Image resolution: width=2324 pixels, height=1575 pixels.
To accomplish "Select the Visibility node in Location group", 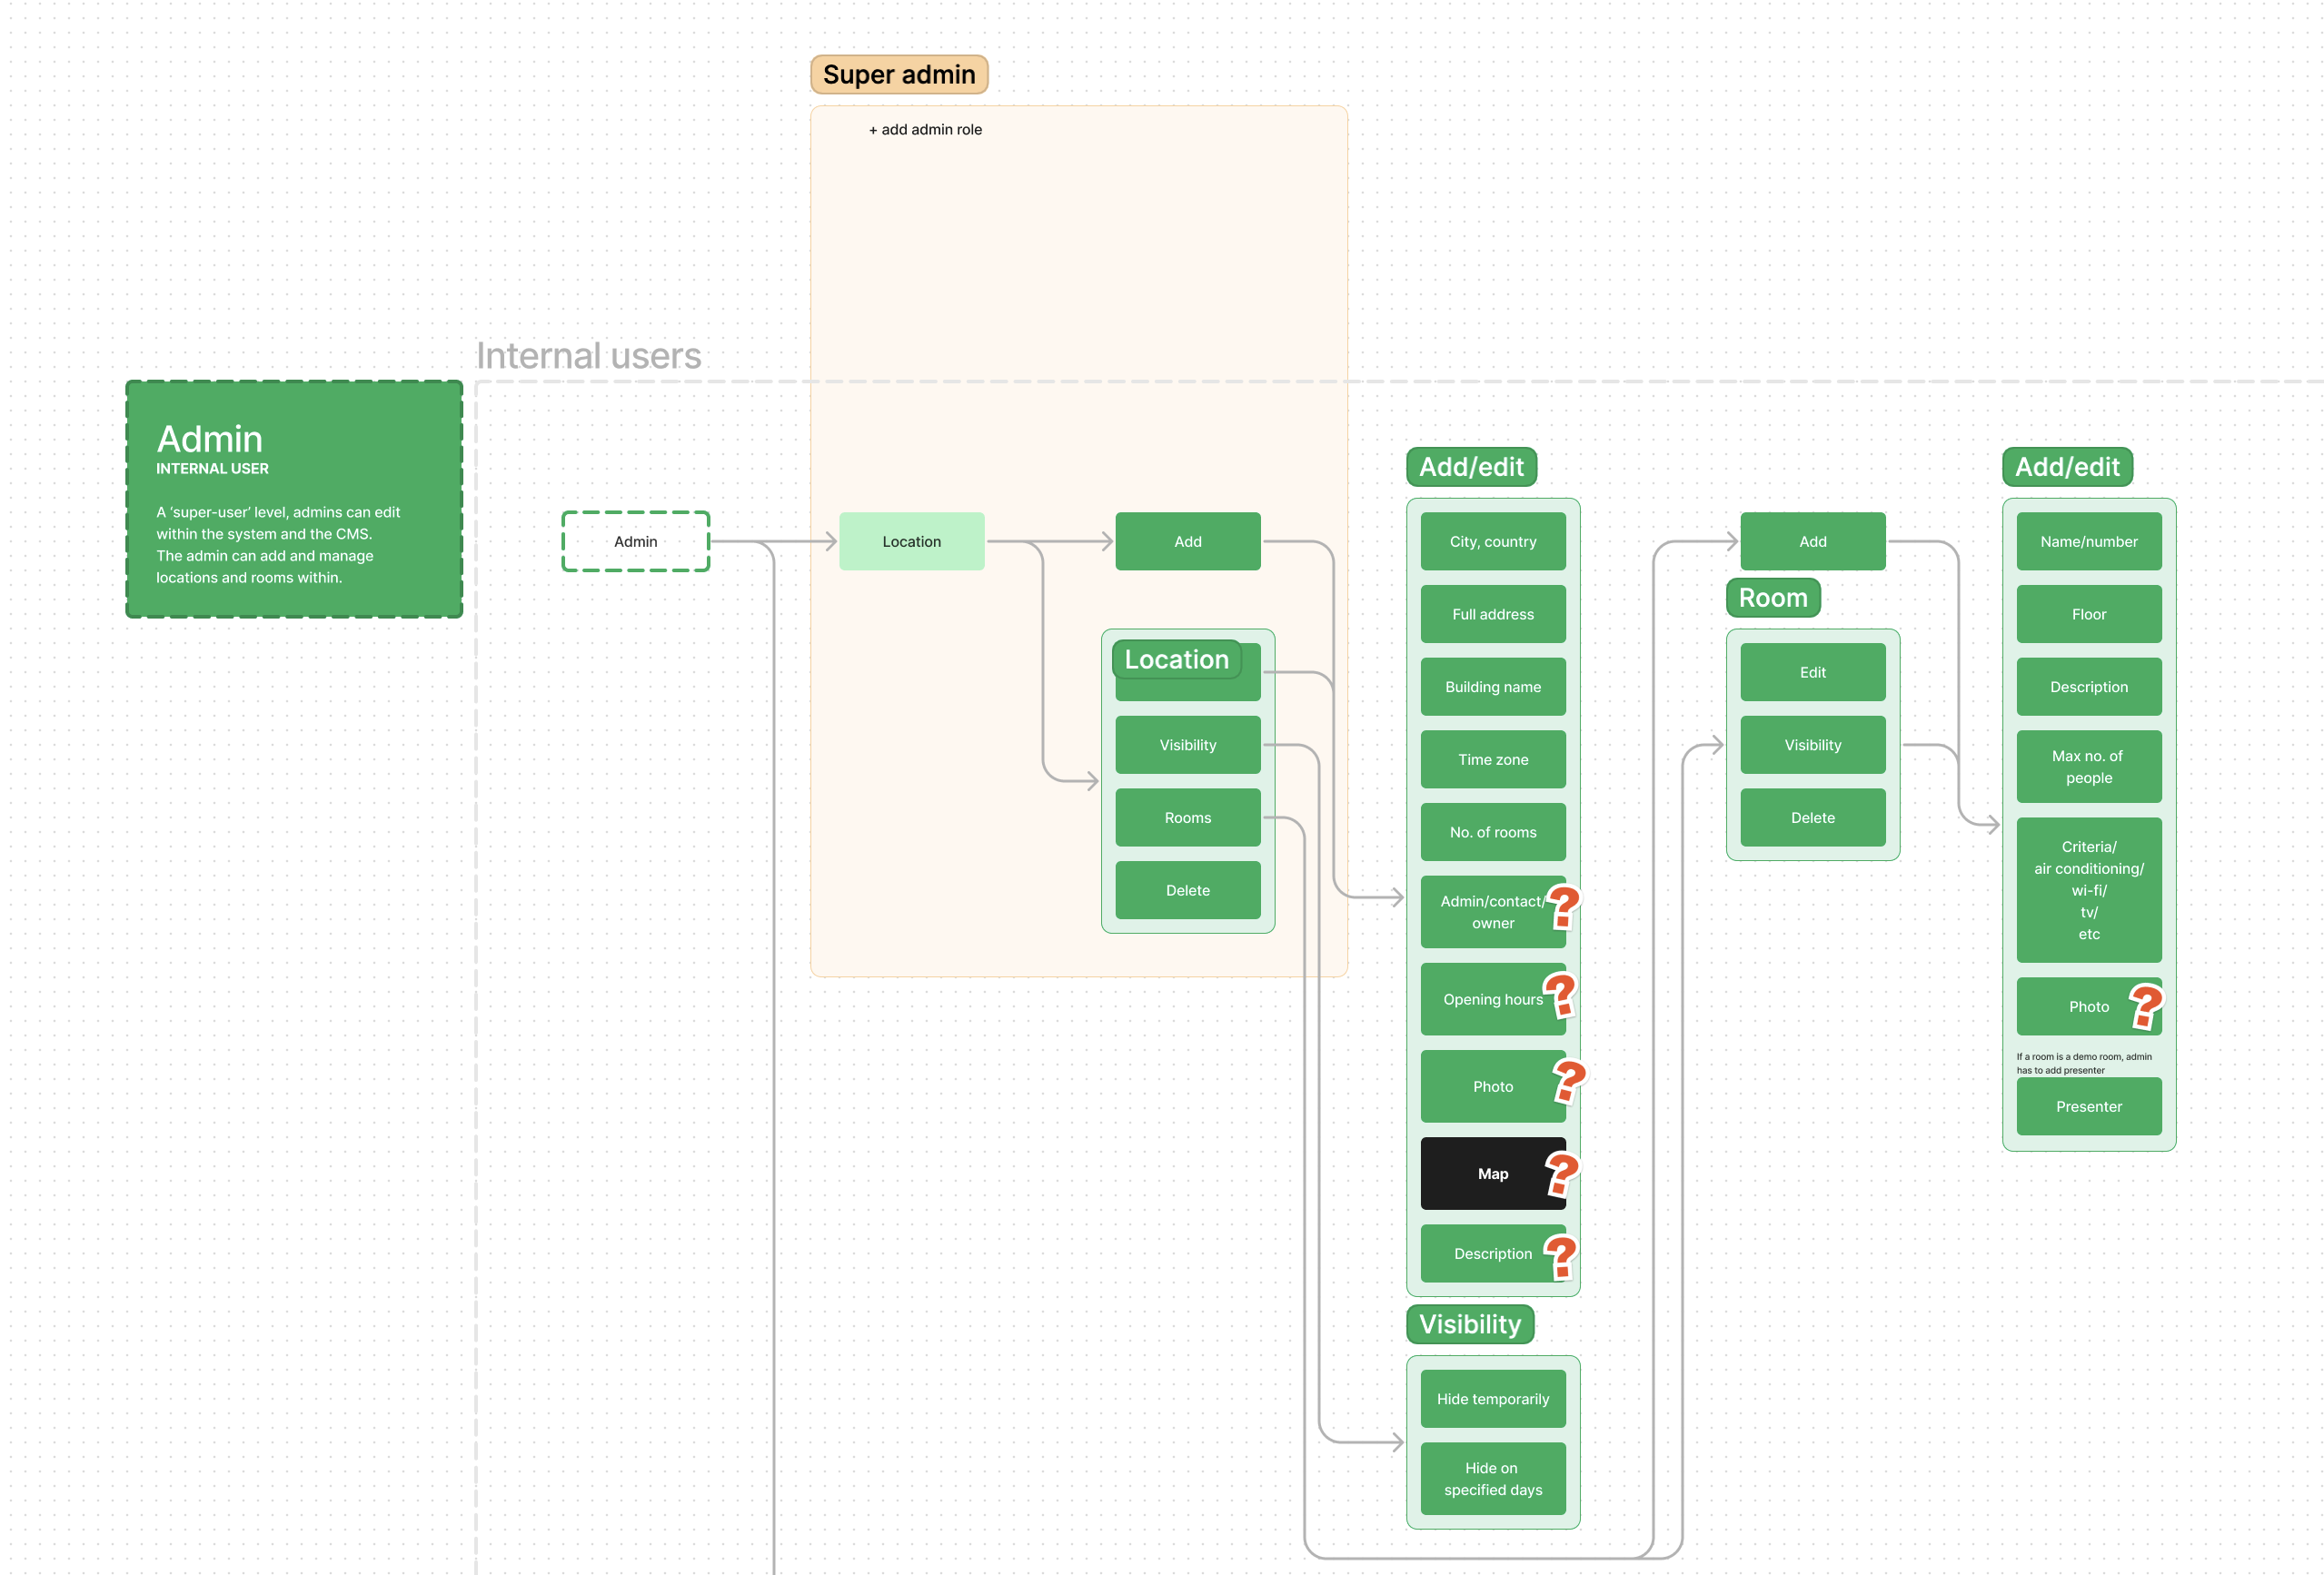I will 1188,745.
